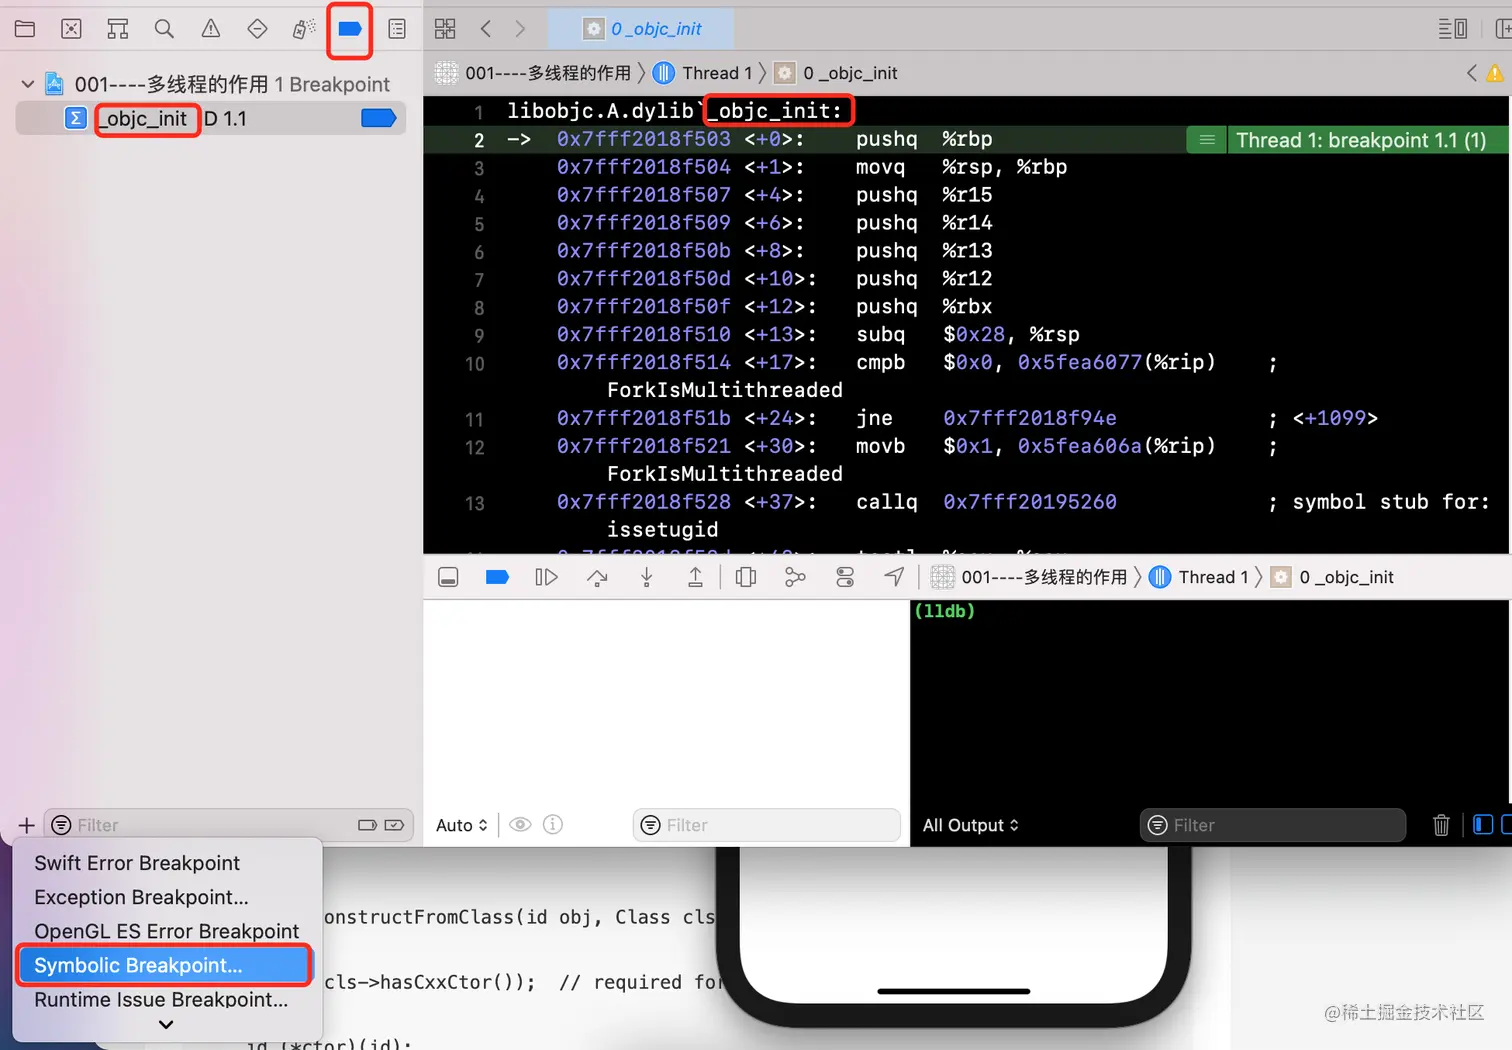The image size is (1512, 1050).
Task: Toggle show only enabled breakpoints filter
Action: 367,825
